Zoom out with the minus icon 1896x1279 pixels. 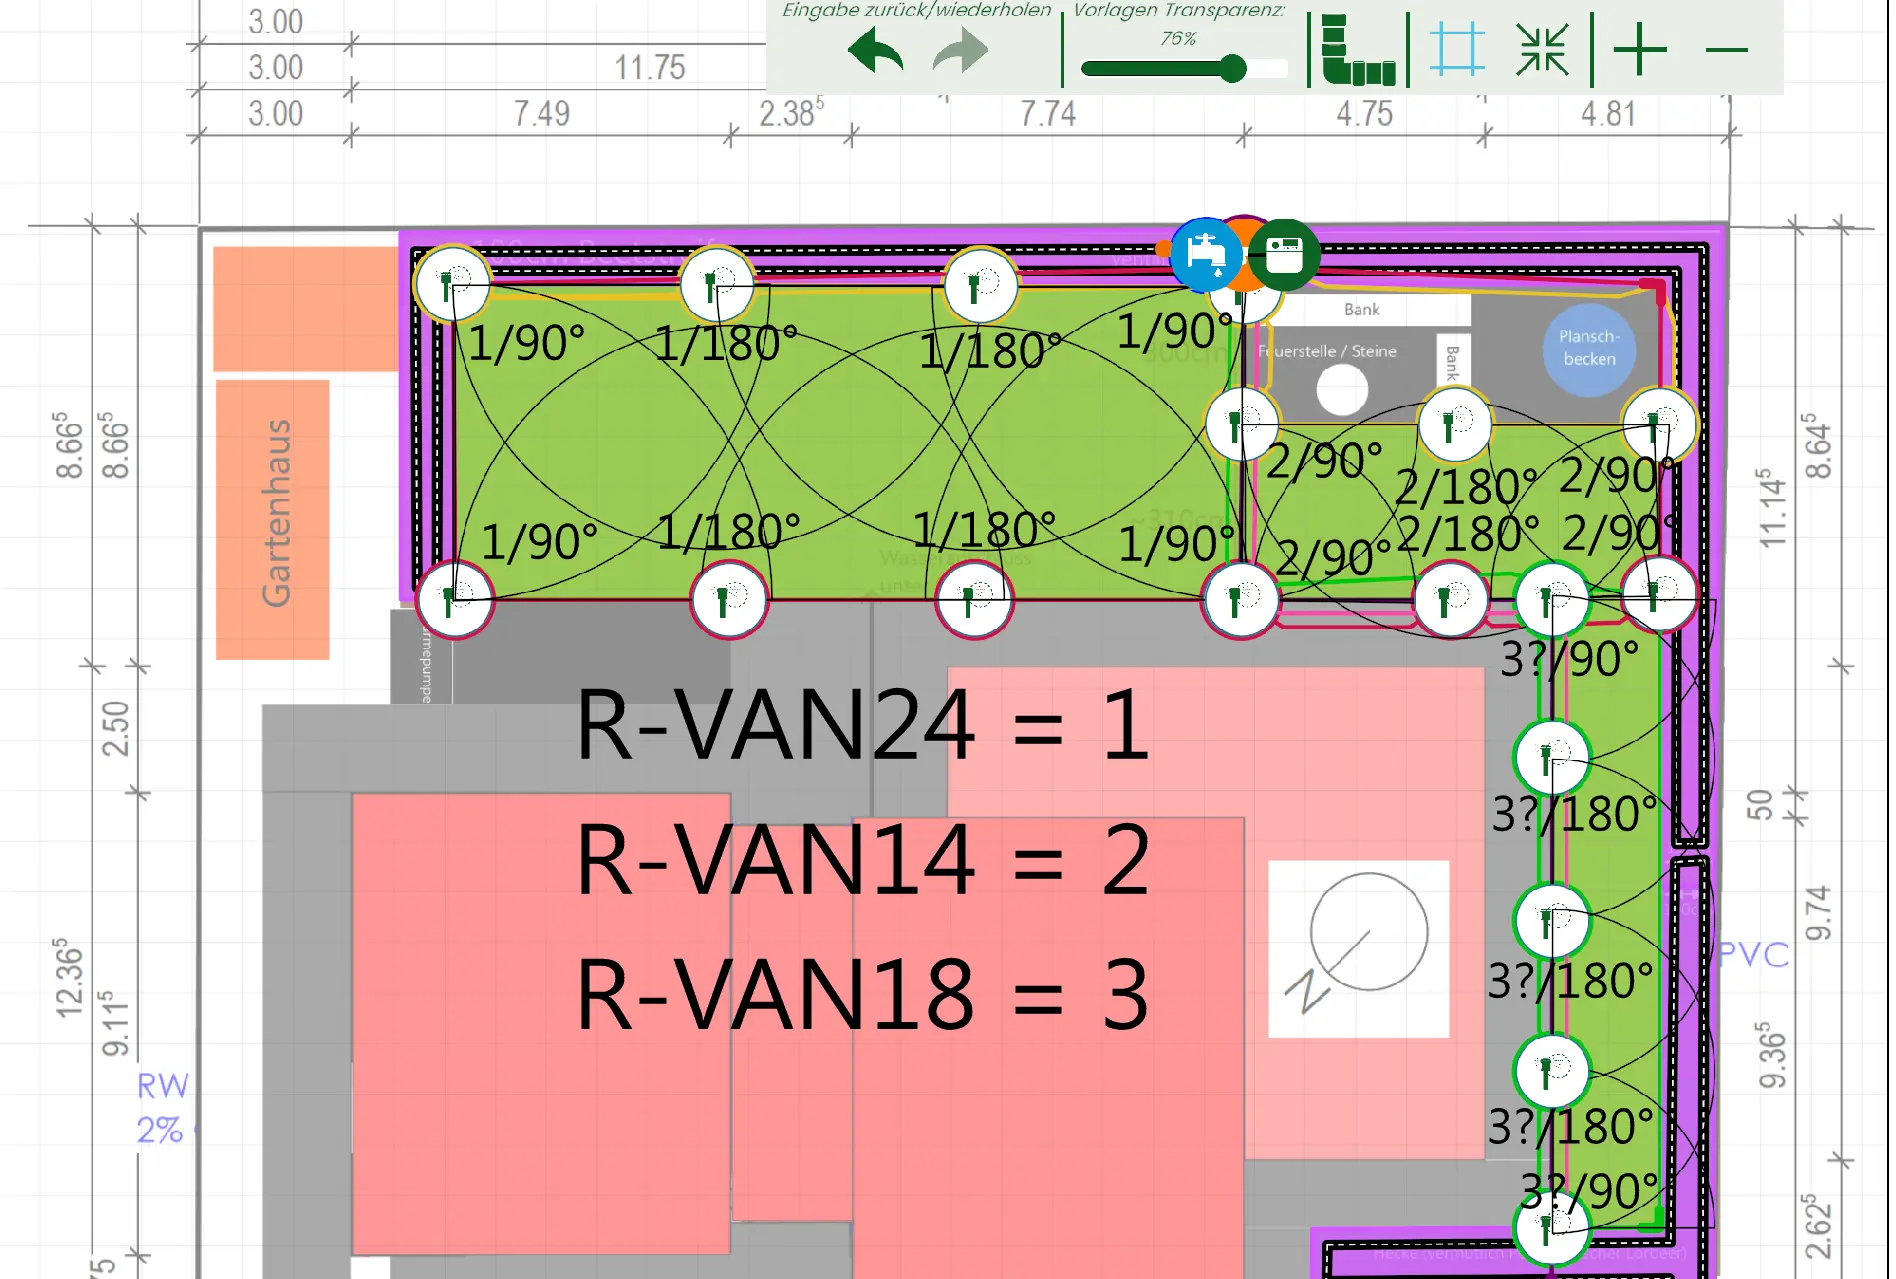pyautogui.click(x=1726, y=50)
